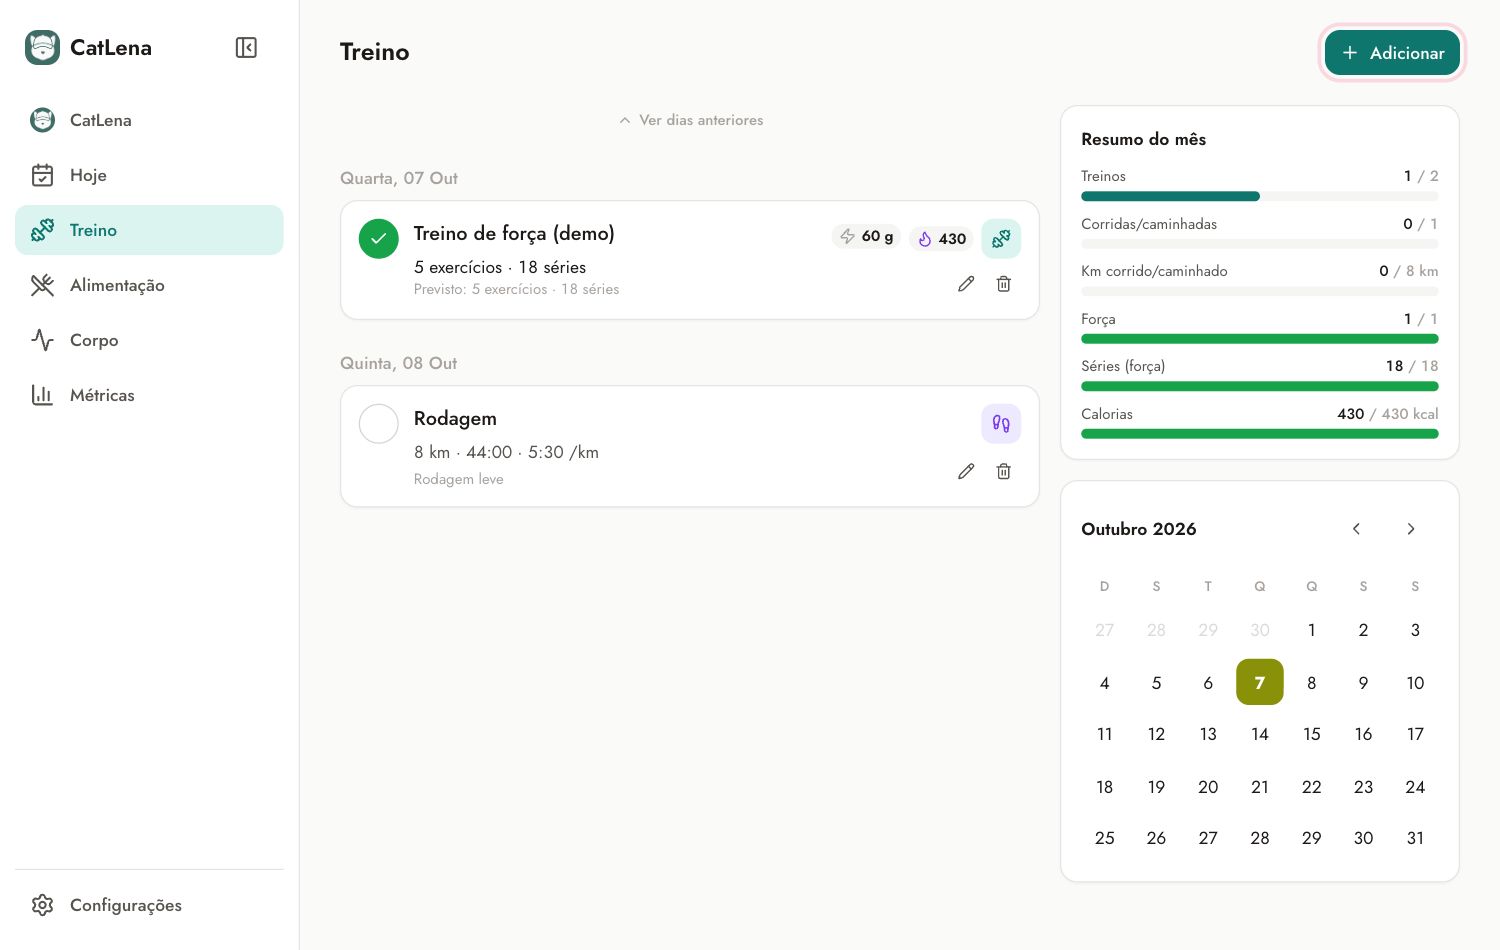Click the 430 calories flame badge
Image resolution: width=1500 pixels, height=950 pixels.
[941, 238]
